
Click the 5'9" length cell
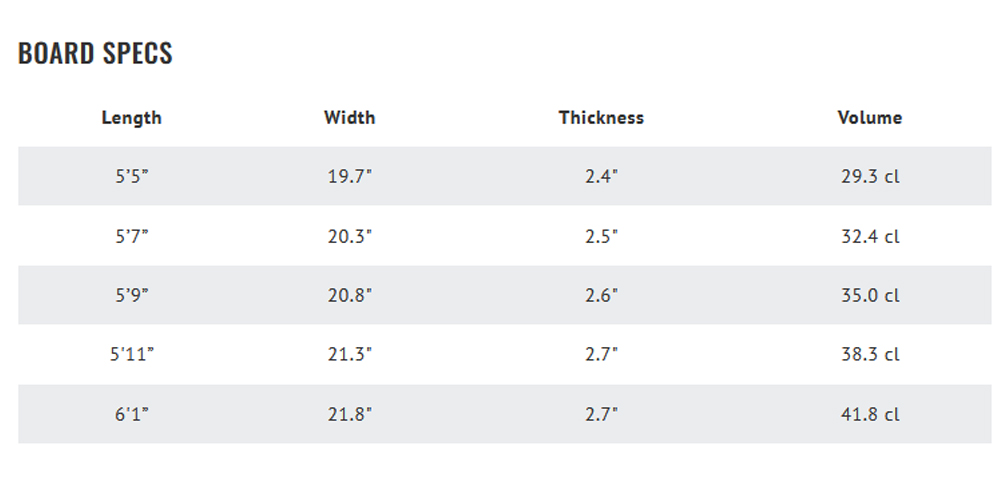[131, 295]
